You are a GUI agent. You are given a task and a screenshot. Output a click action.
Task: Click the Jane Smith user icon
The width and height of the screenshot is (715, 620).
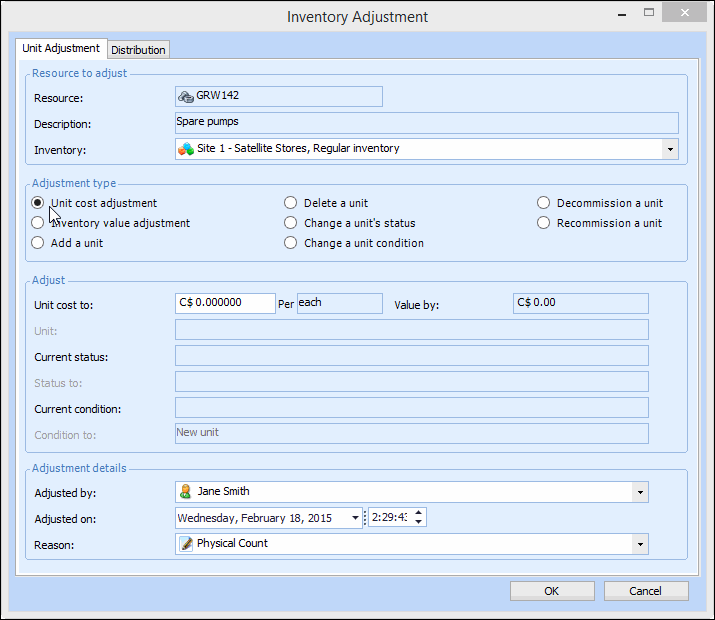click(x=185, y=492)
